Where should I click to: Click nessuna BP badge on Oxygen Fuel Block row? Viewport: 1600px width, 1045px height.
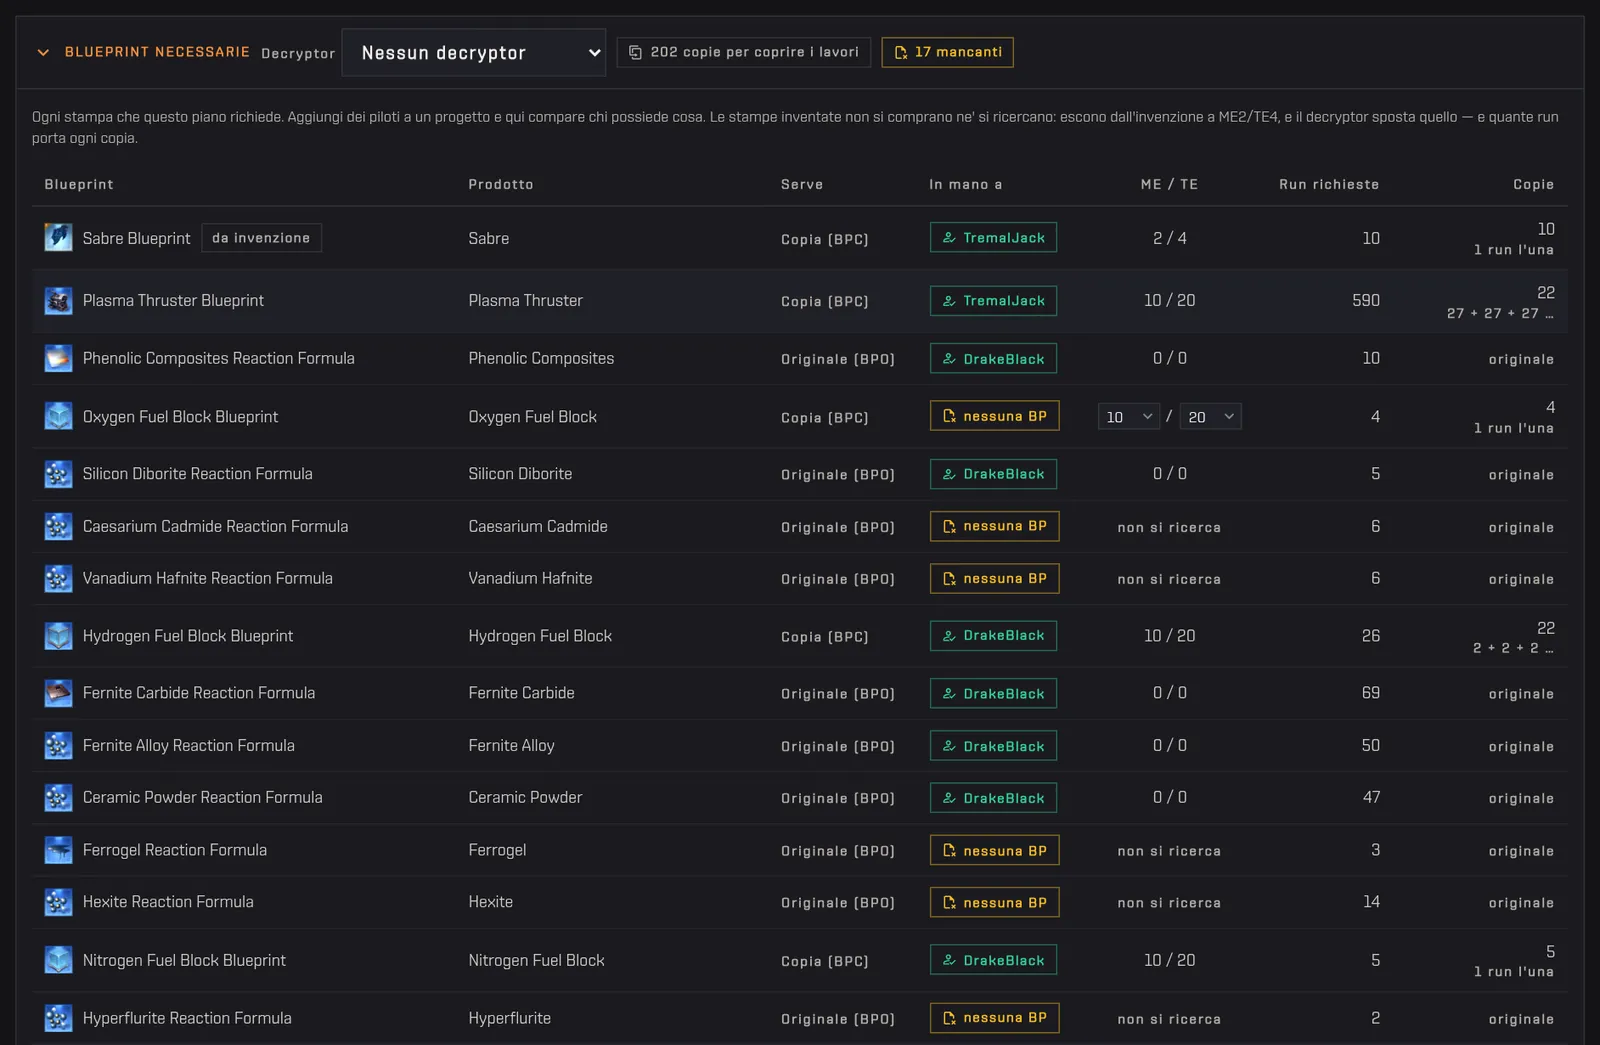(x=994, y=416)
